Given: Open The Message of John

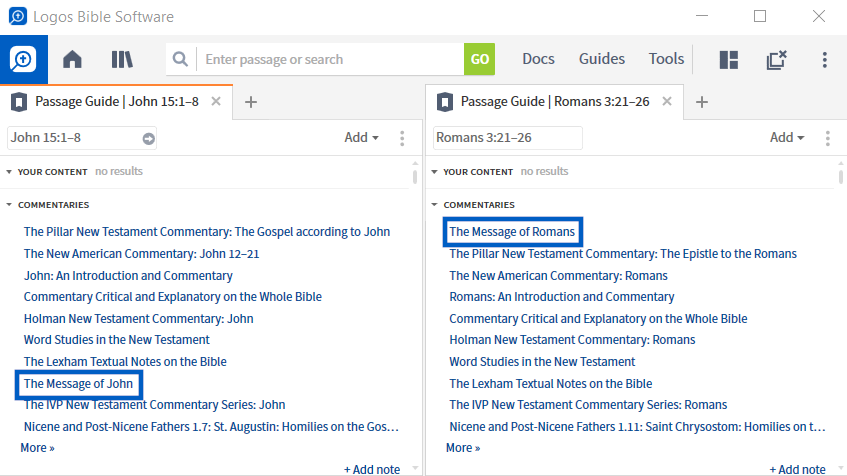Looking at the screenshot, I should tap(78, 384).
